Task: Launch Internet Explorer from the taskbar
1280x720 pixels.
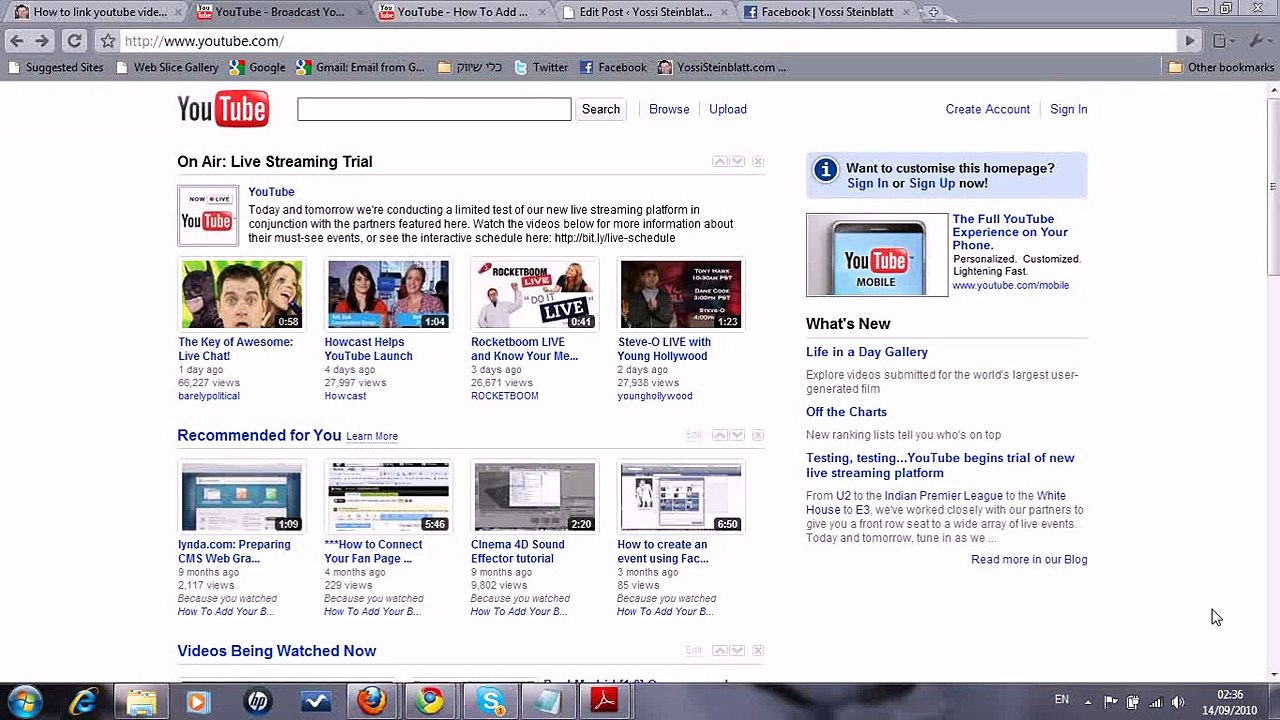Action: click(83, 701)
